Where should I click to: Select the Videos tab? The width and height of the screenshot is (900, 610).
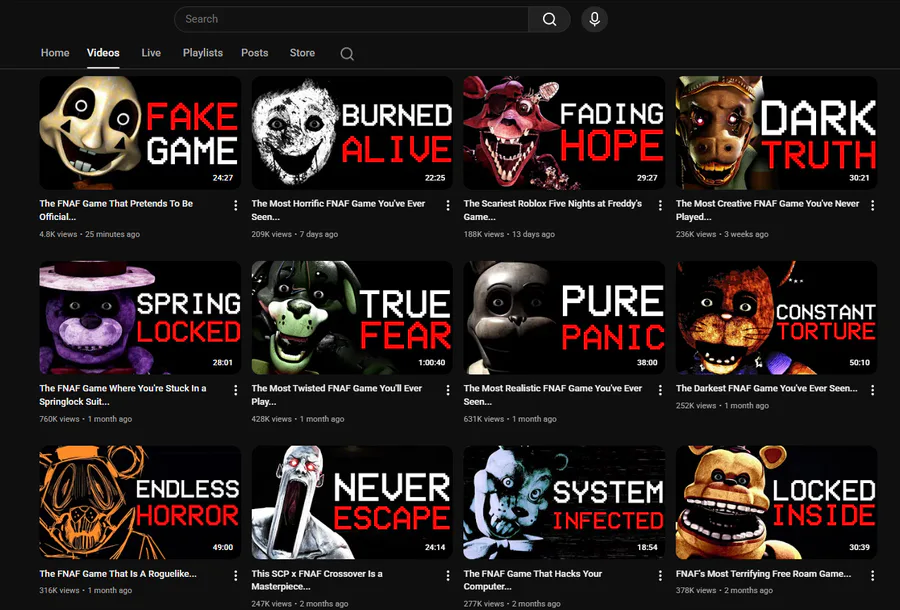(x=103, y=53)
